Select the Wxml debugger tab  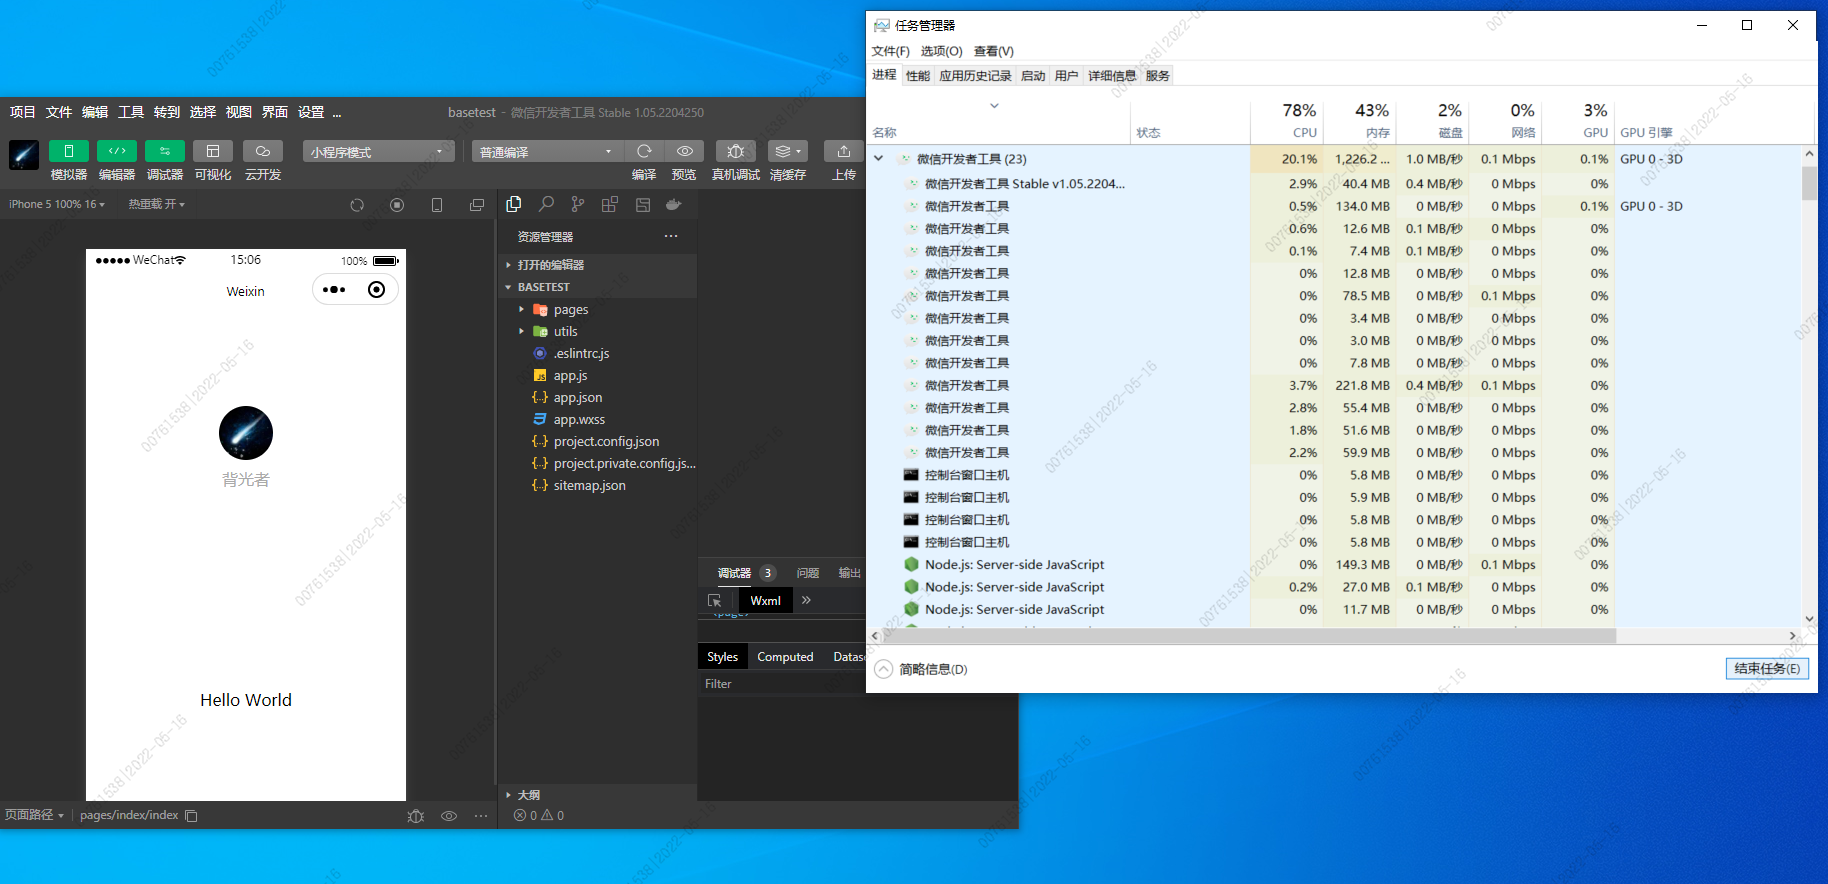[x=766, y=601]
